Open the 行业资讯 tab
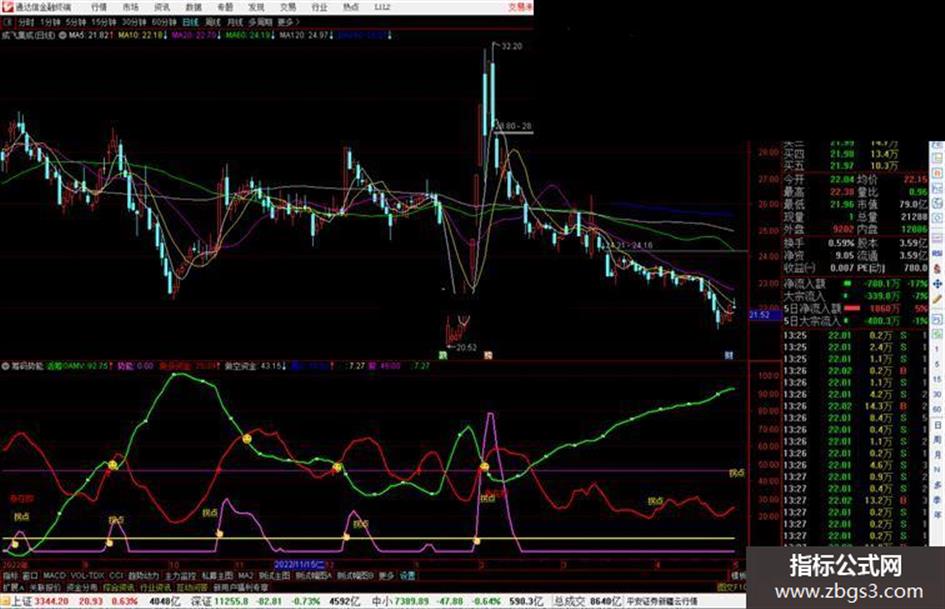This screenshot has height=609, width=945. pyautogui.click(x=155, y=587)
